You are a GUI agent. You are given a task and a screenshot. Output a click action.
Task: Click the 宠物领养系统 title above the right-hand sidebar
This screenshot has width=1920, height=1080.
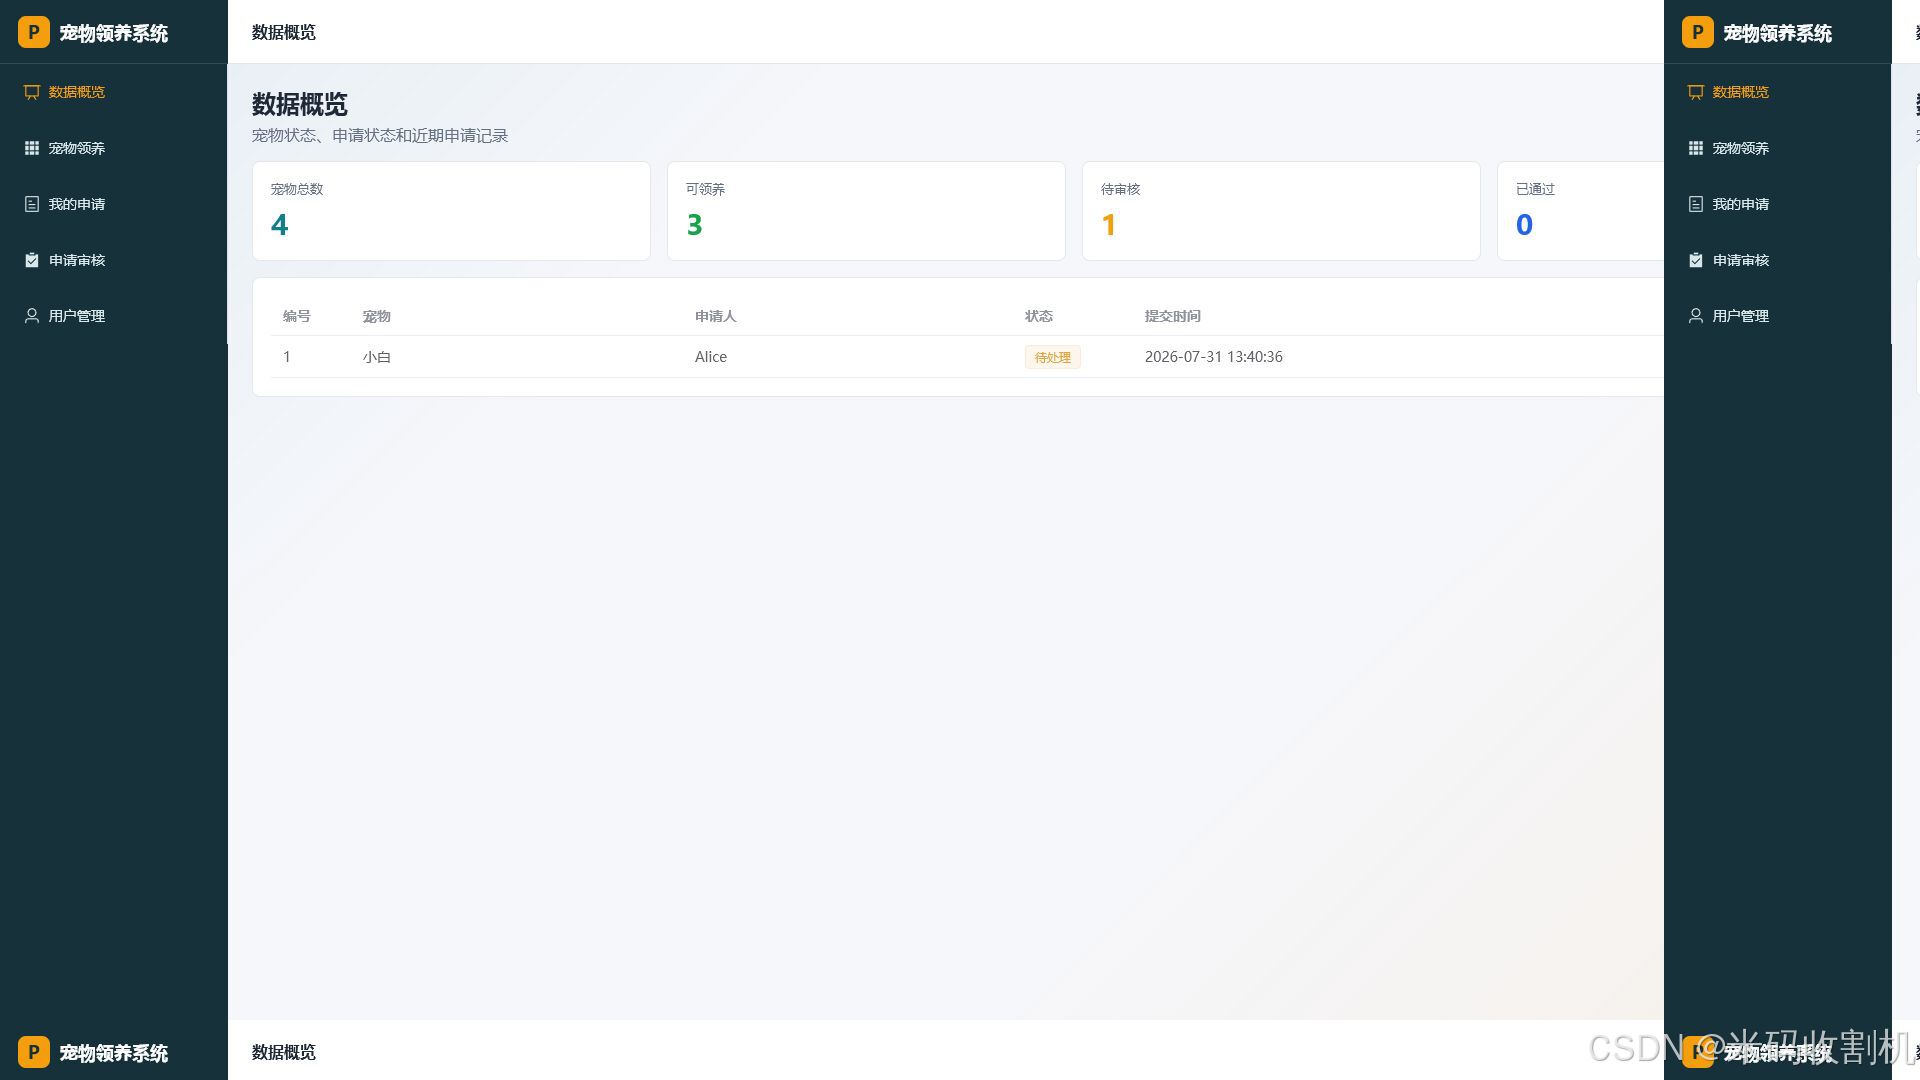[1778, 33]
